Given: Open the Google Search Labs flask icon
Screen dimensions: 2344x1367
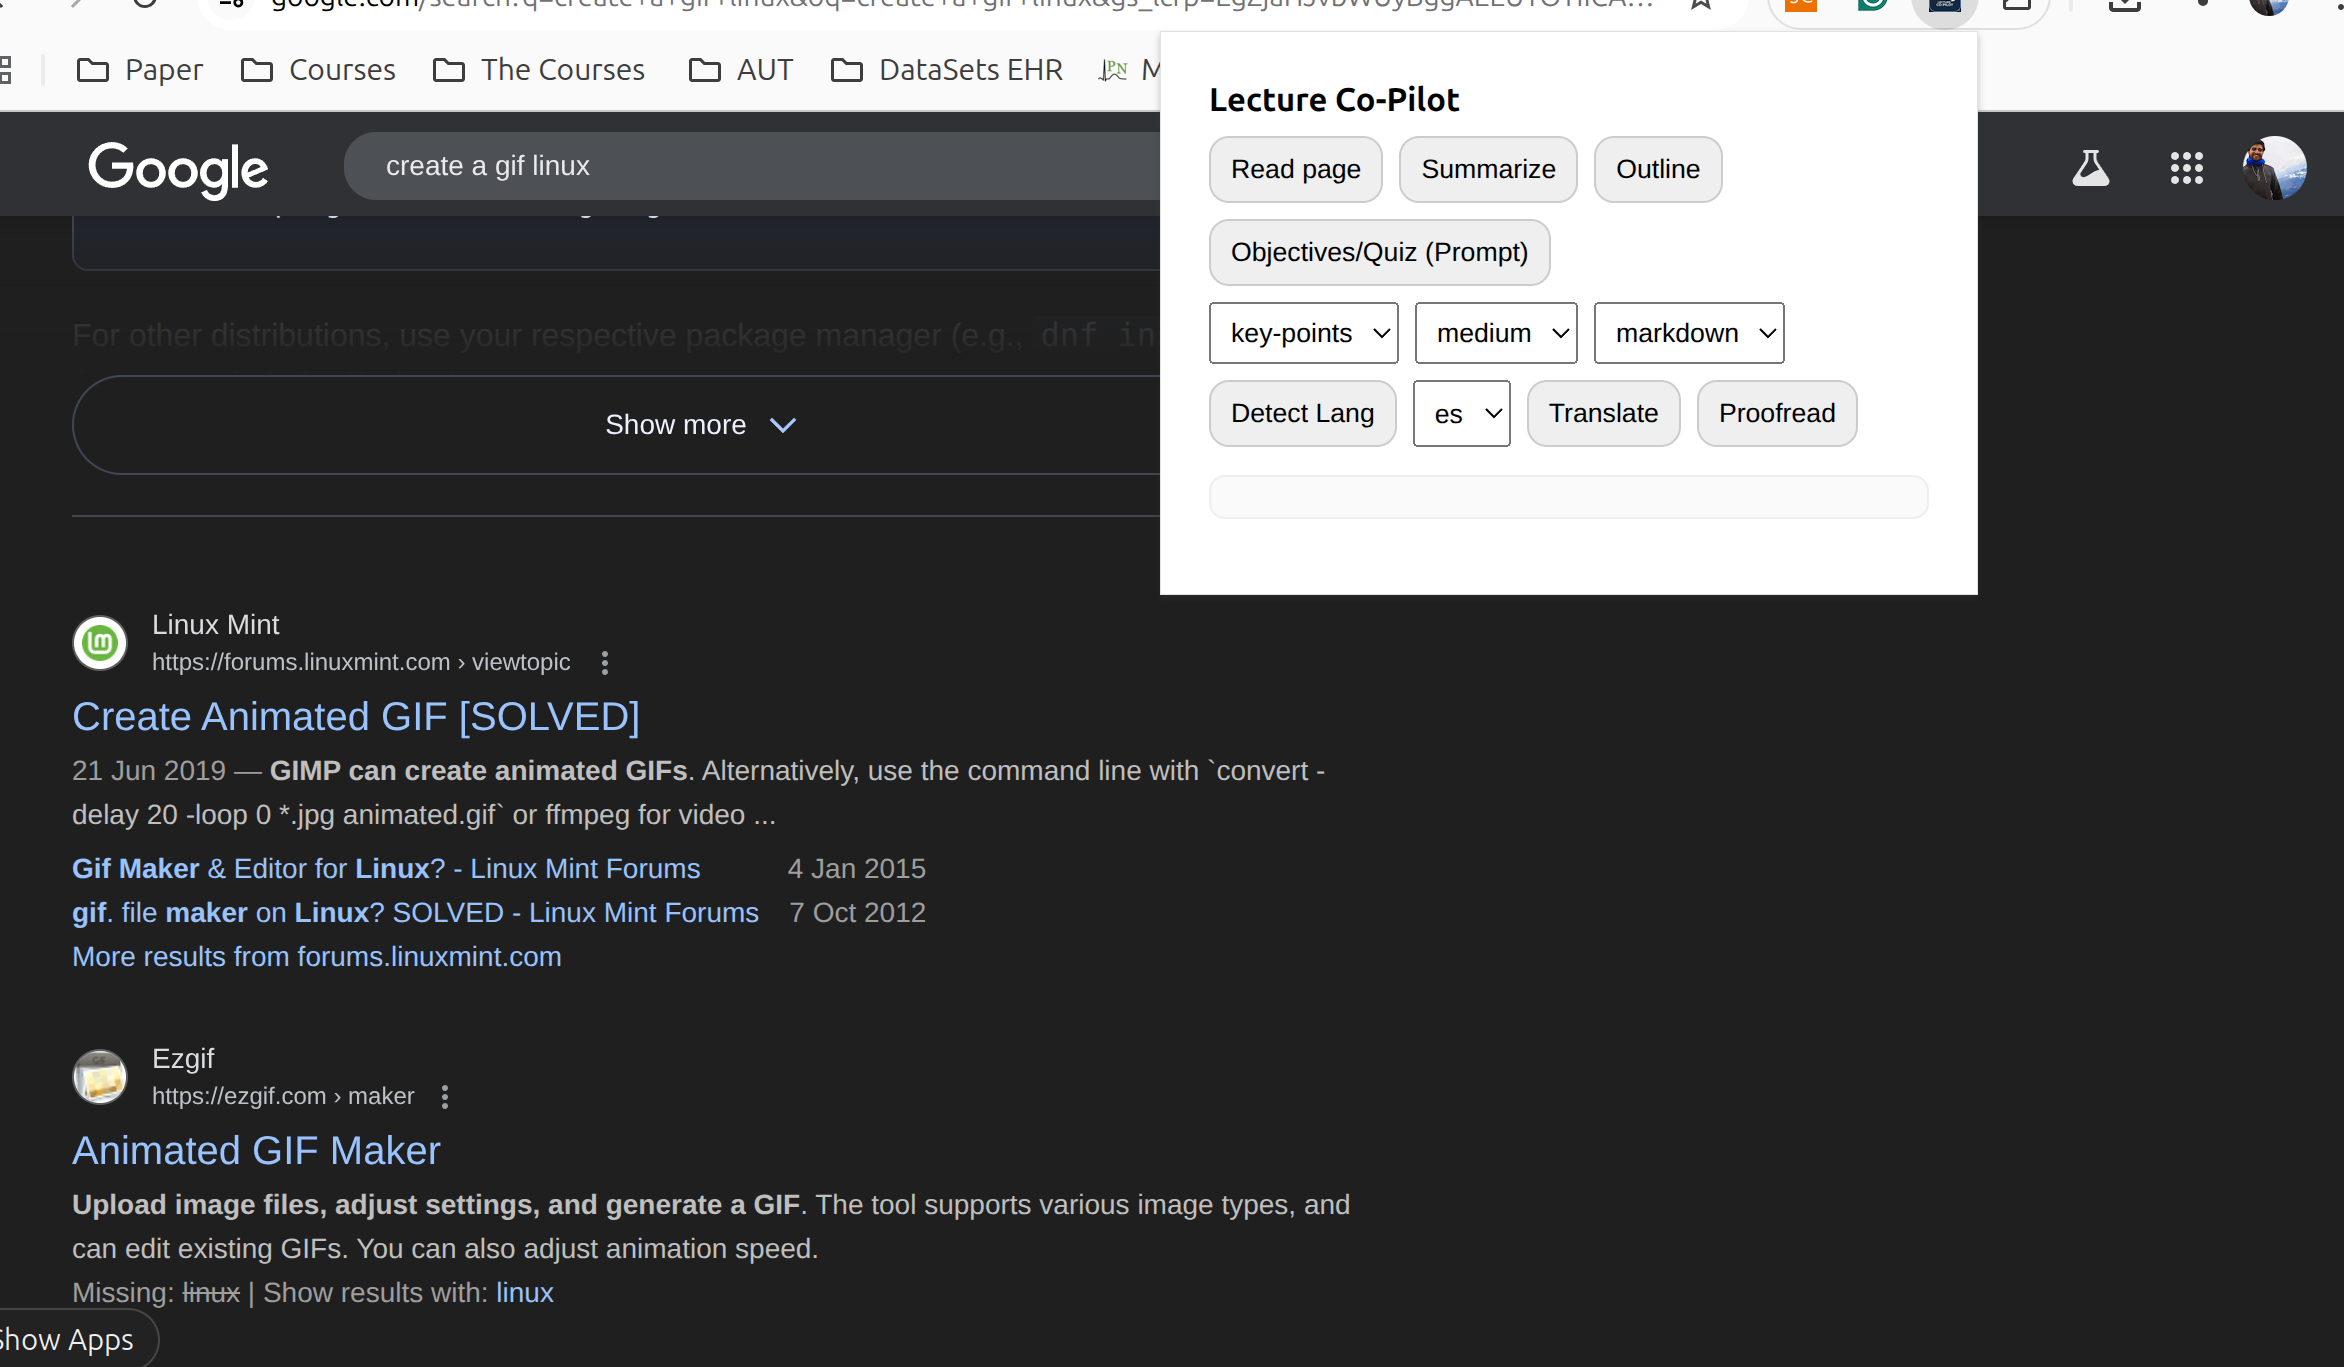Looking at the screenshot, I should tap(2090, 168).
